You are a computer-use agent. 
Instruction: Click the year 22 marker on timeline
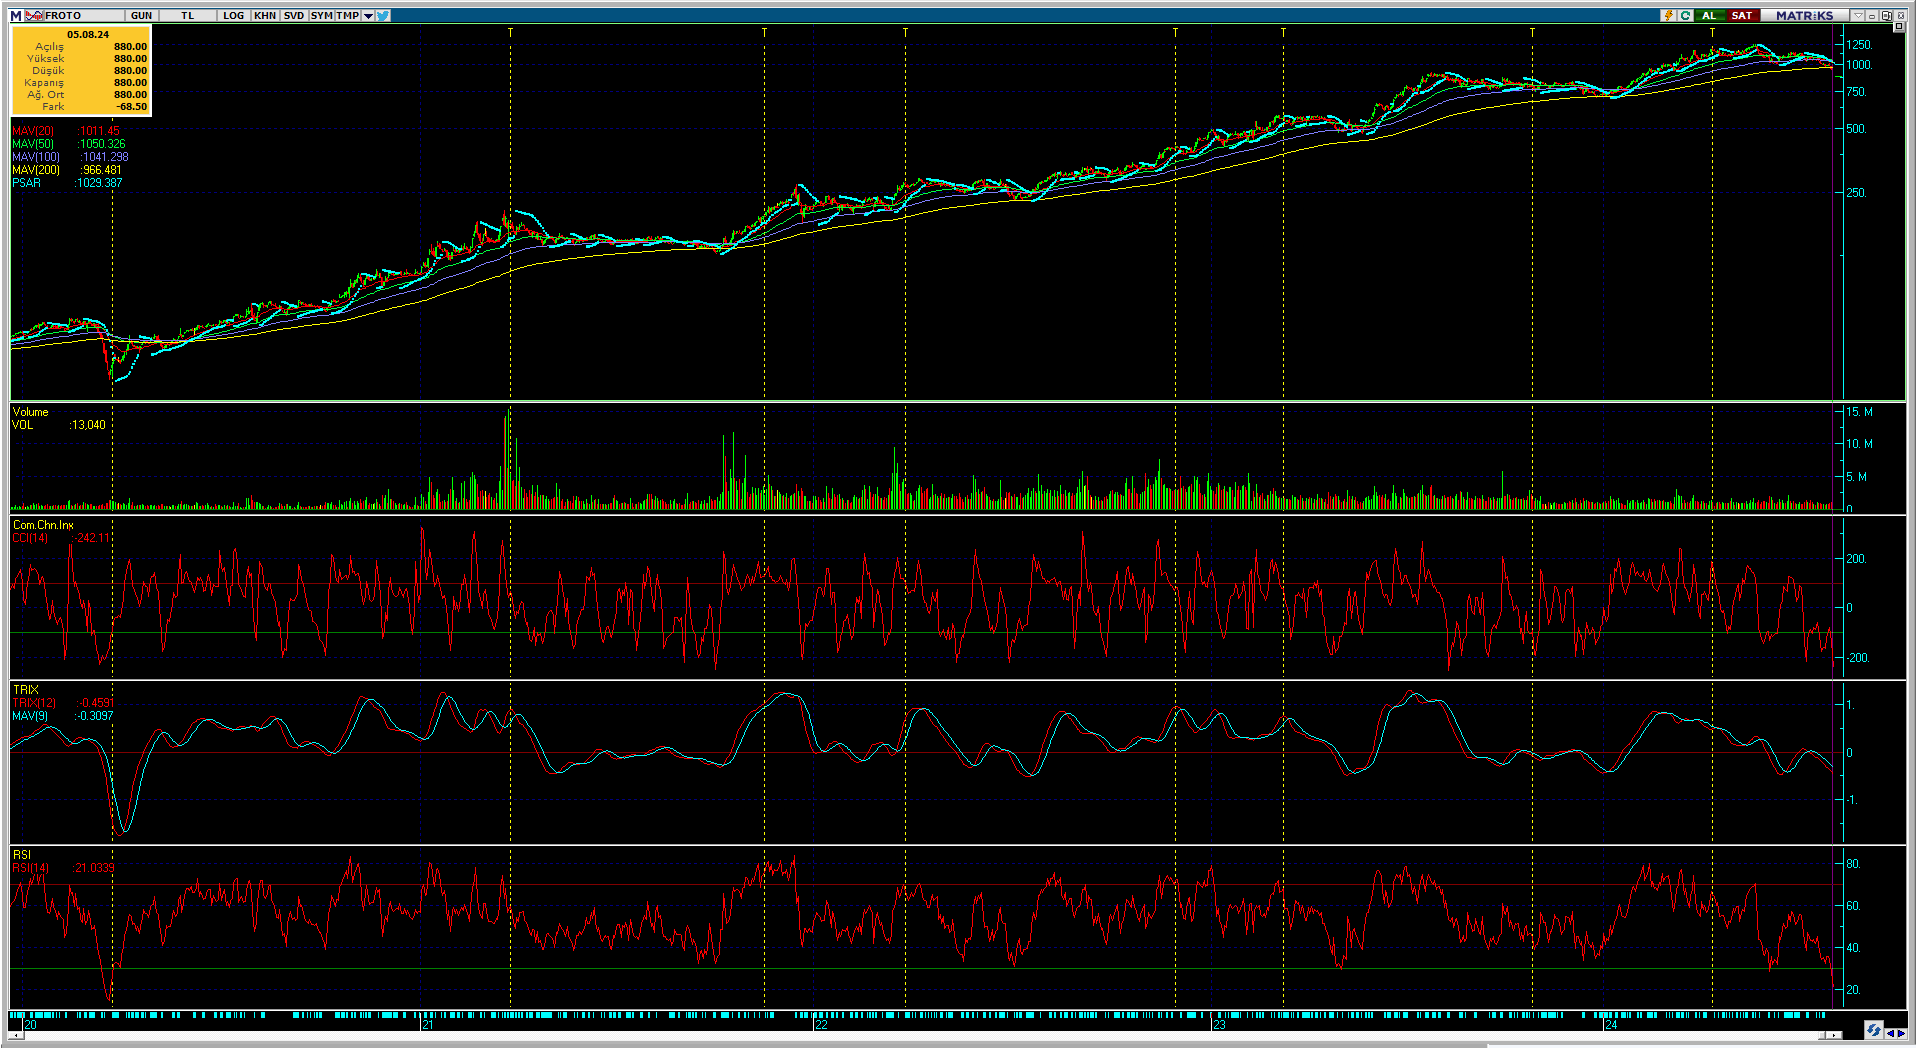[821, 1025]
